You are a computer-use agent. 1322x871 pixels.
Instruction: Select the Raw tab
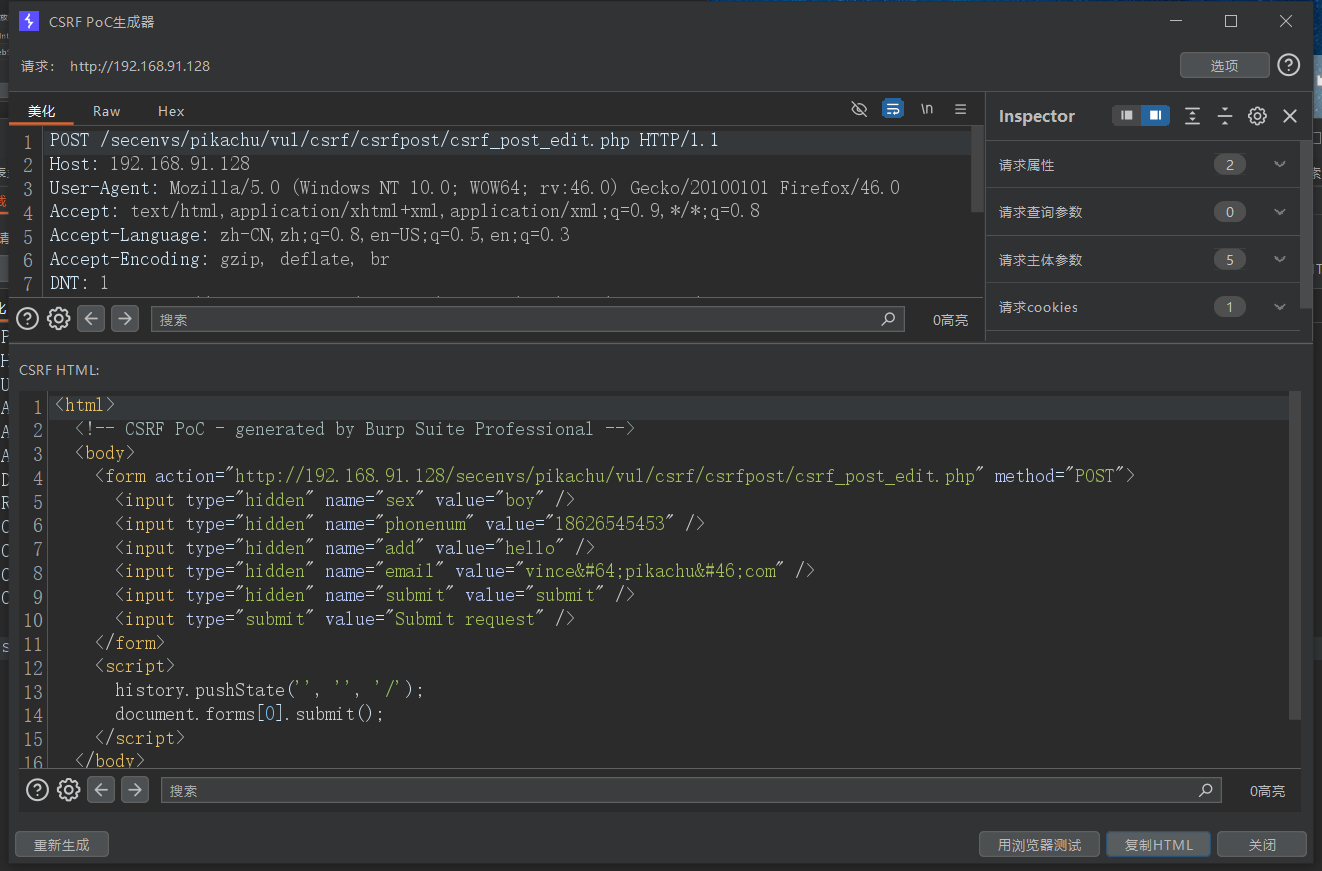pyautogui.click(x=106, y=111)
